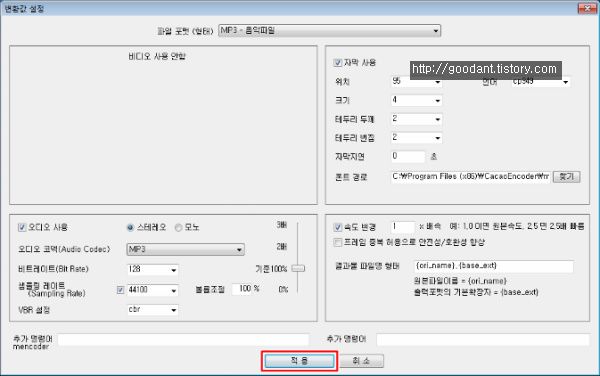
Task: Click the right-side 추가 명령어 input field
Action: tap(483, 340)
